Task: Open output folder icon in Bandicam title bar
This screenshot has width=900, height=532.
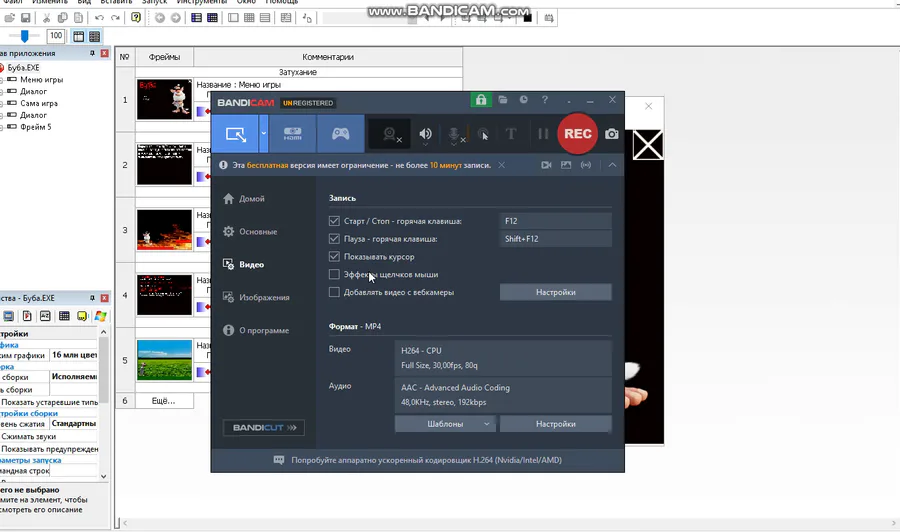Action: [503, 100]
